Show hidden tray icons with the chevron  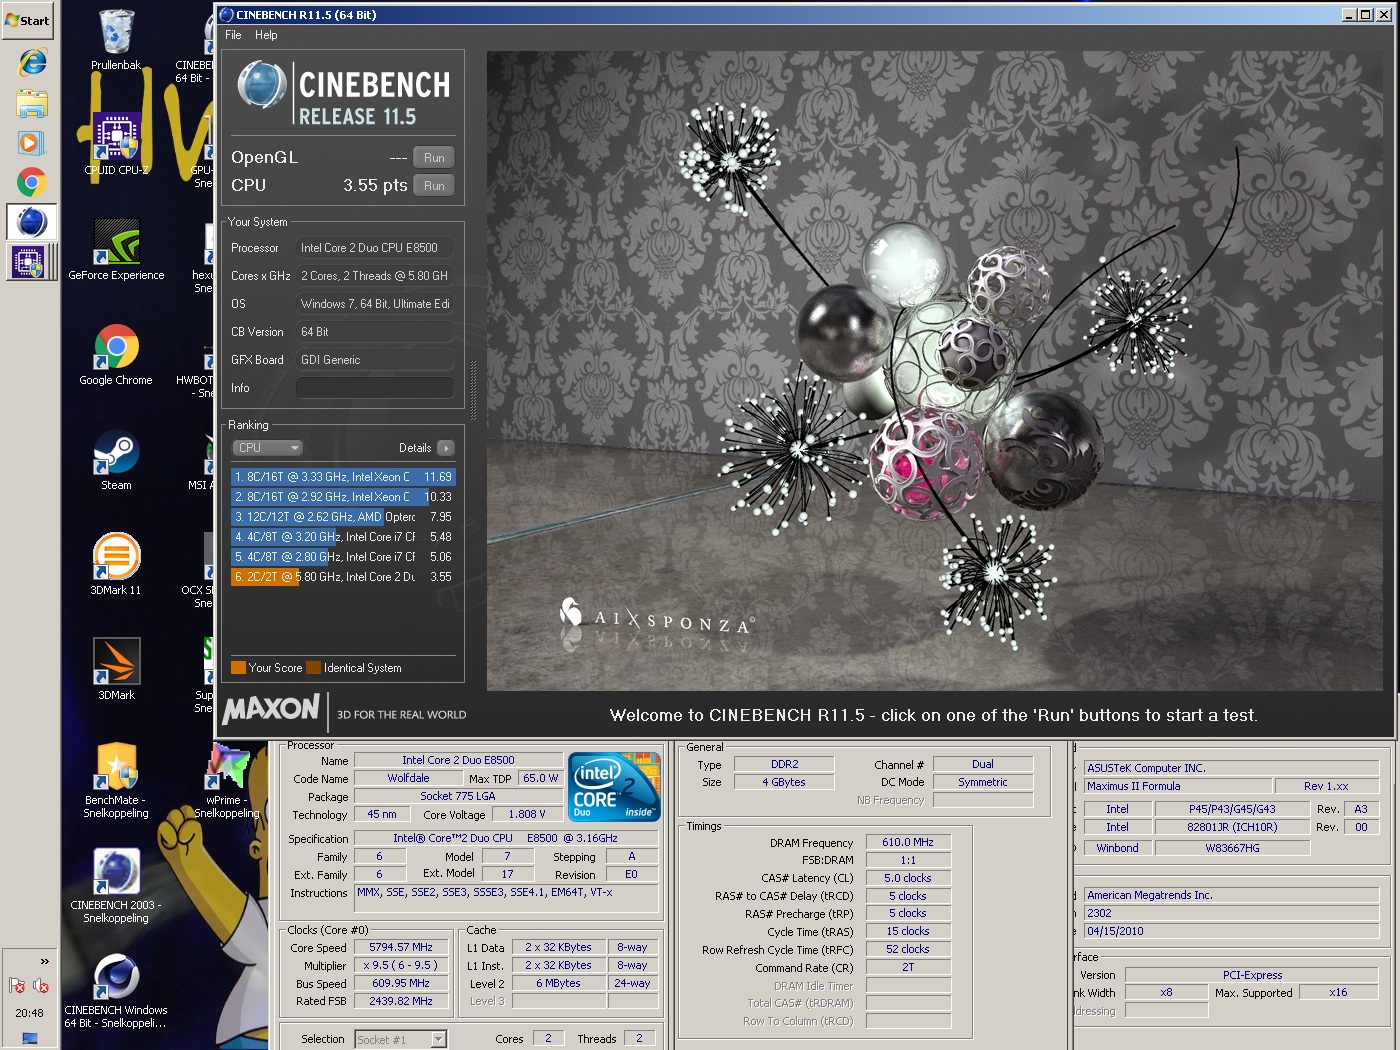(44, 962)
